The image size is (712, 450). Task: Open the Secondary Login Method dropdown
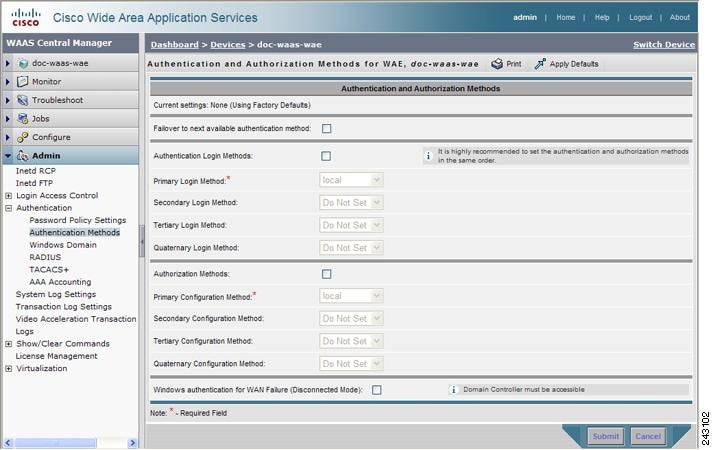pyautogui.click(x=351, y=203)
